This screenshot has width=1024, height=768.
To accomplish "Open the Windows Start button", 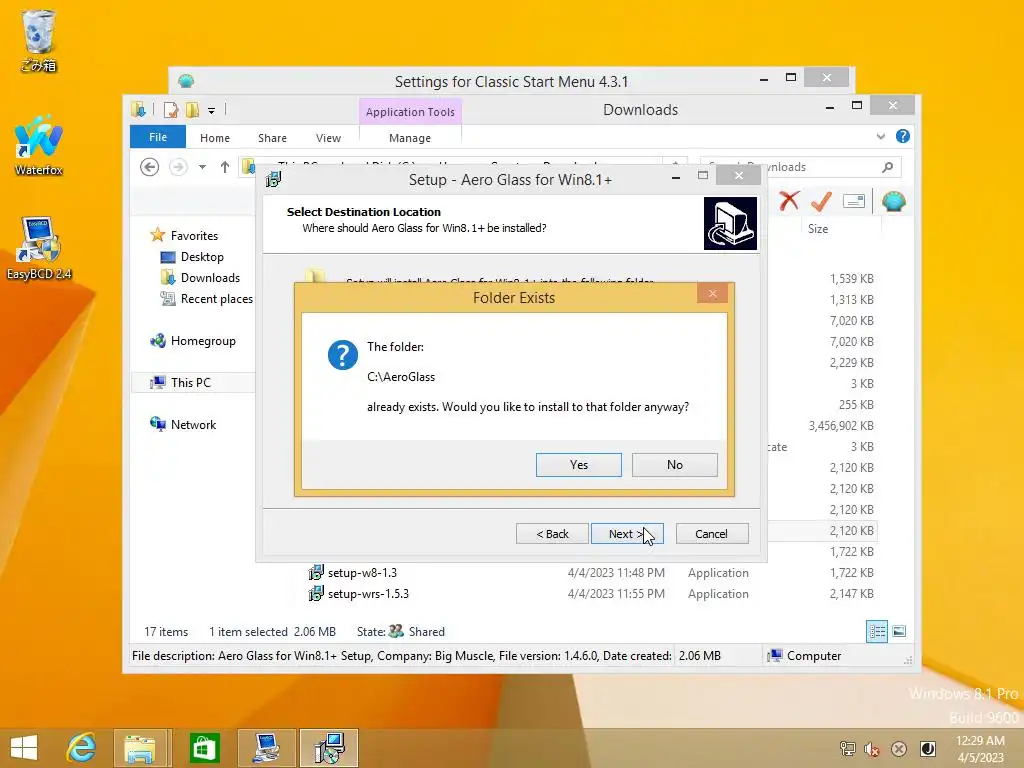I will (24, 748).
